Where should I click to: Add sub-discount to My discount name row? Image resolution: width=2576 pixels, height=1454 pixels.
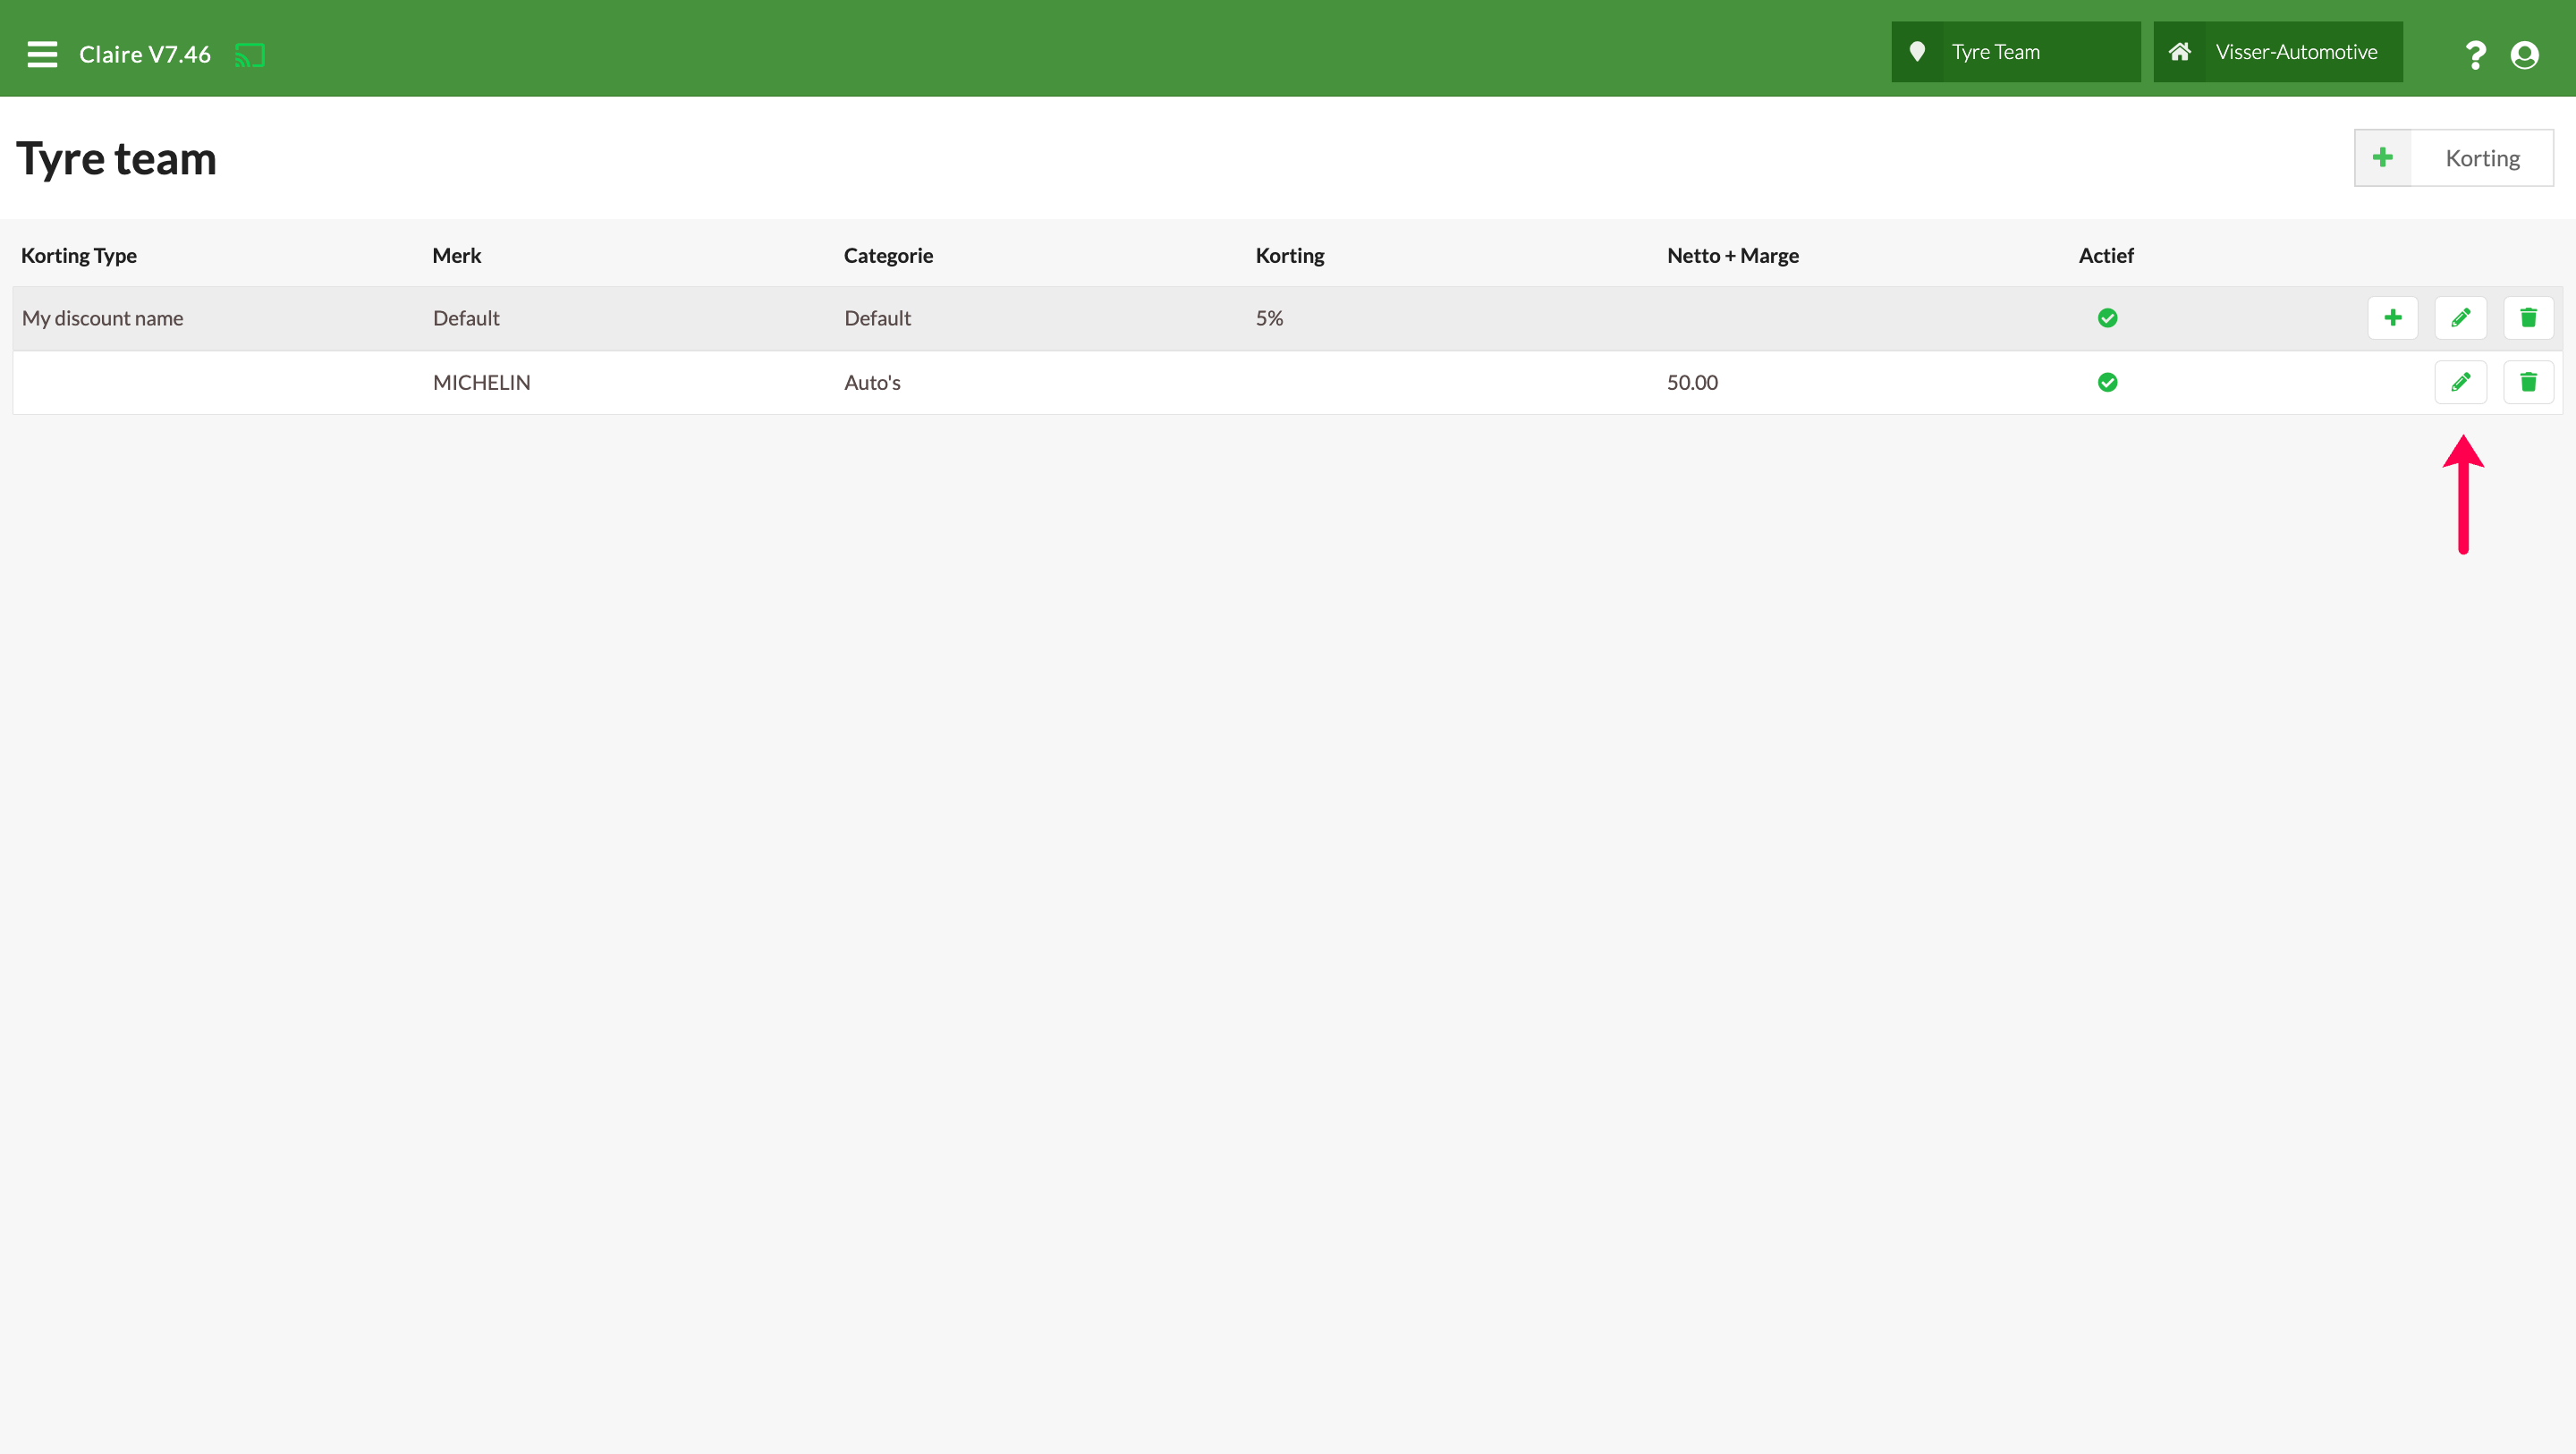pyautogui.click(x=2393, y=318)
